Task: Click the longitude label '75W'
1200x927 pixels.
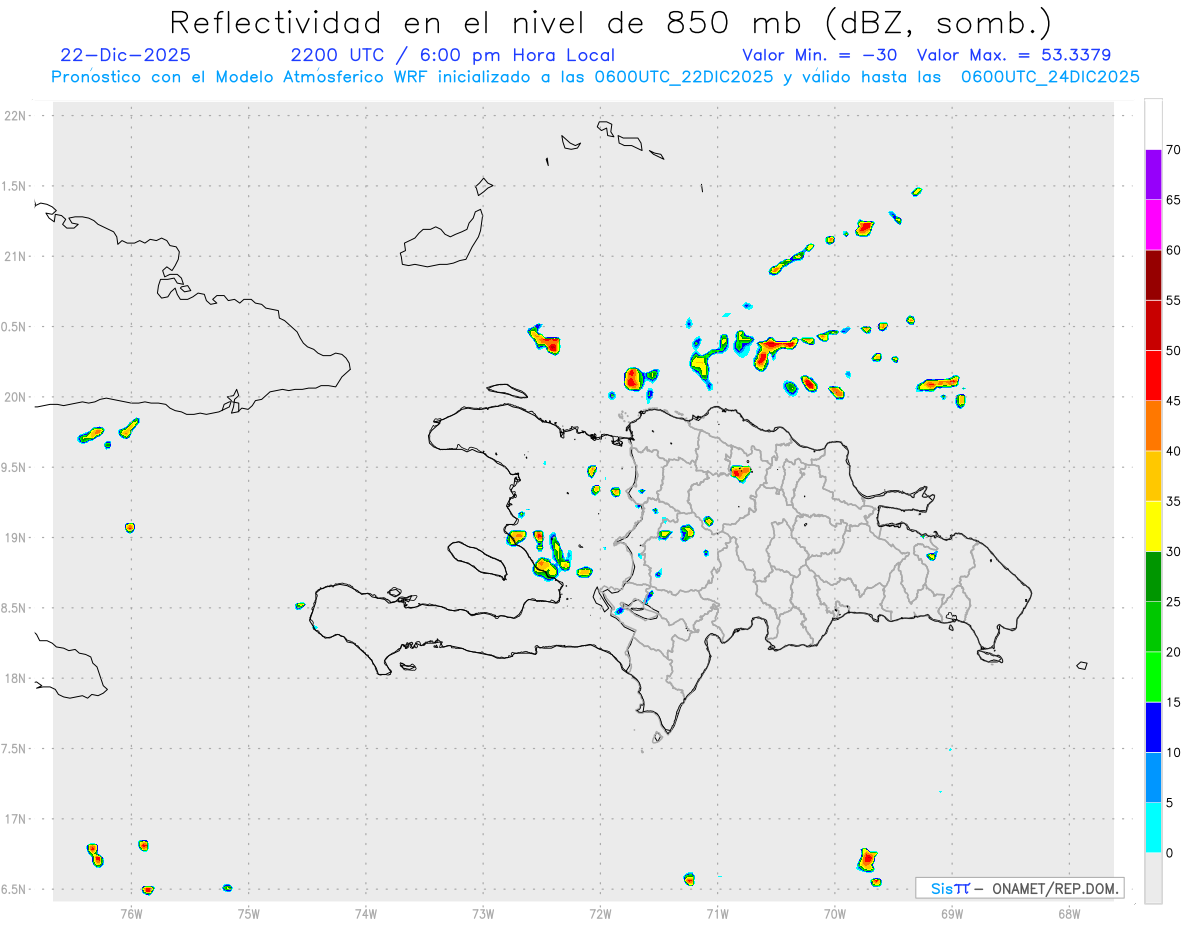Action: tap(248, 913)
